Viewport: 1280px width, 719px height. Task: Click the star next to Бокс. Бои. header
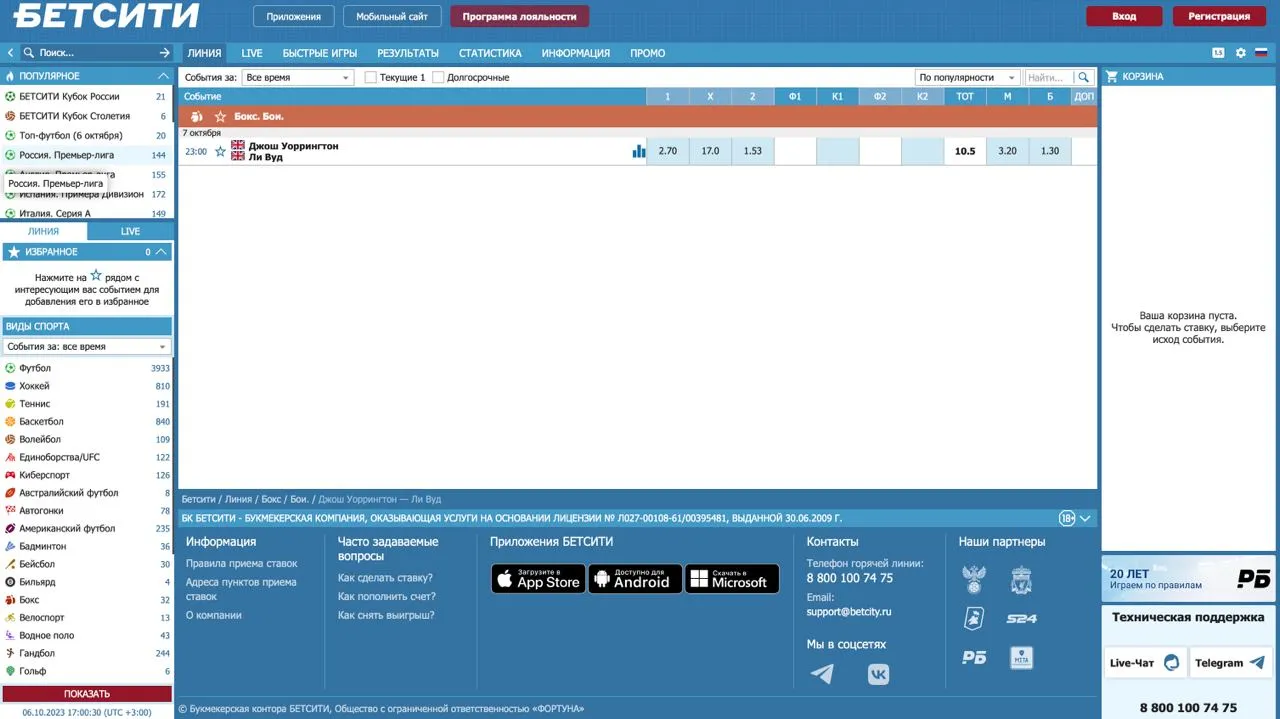220,117
